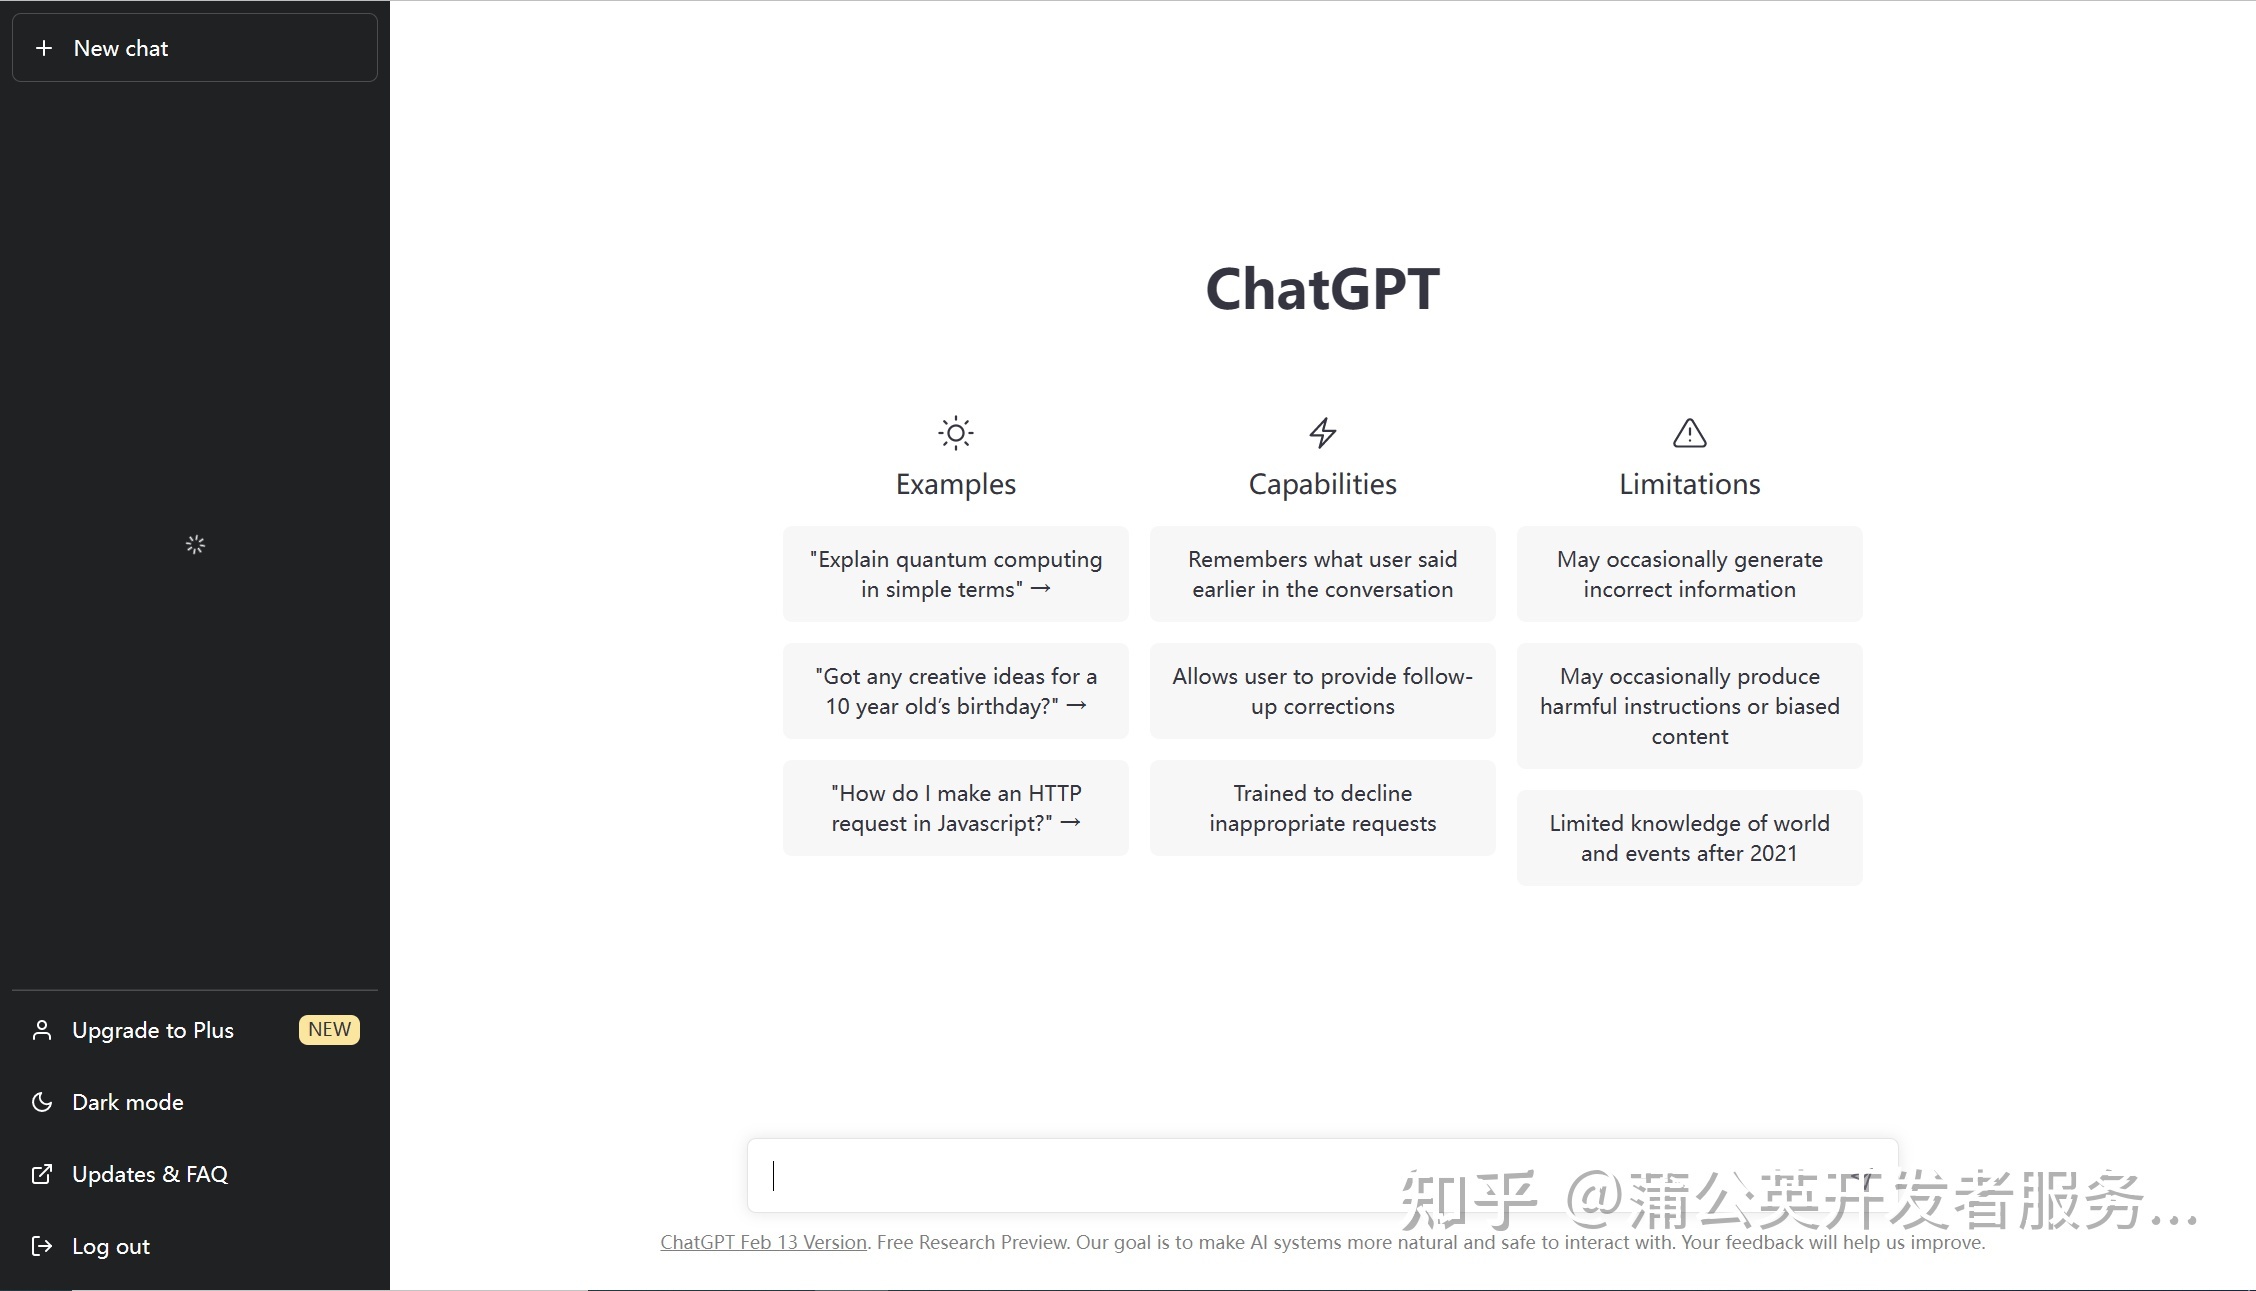Click the Updates and FAQ icon
The image size is (2256, 1291).
(x=42, y=1173)
